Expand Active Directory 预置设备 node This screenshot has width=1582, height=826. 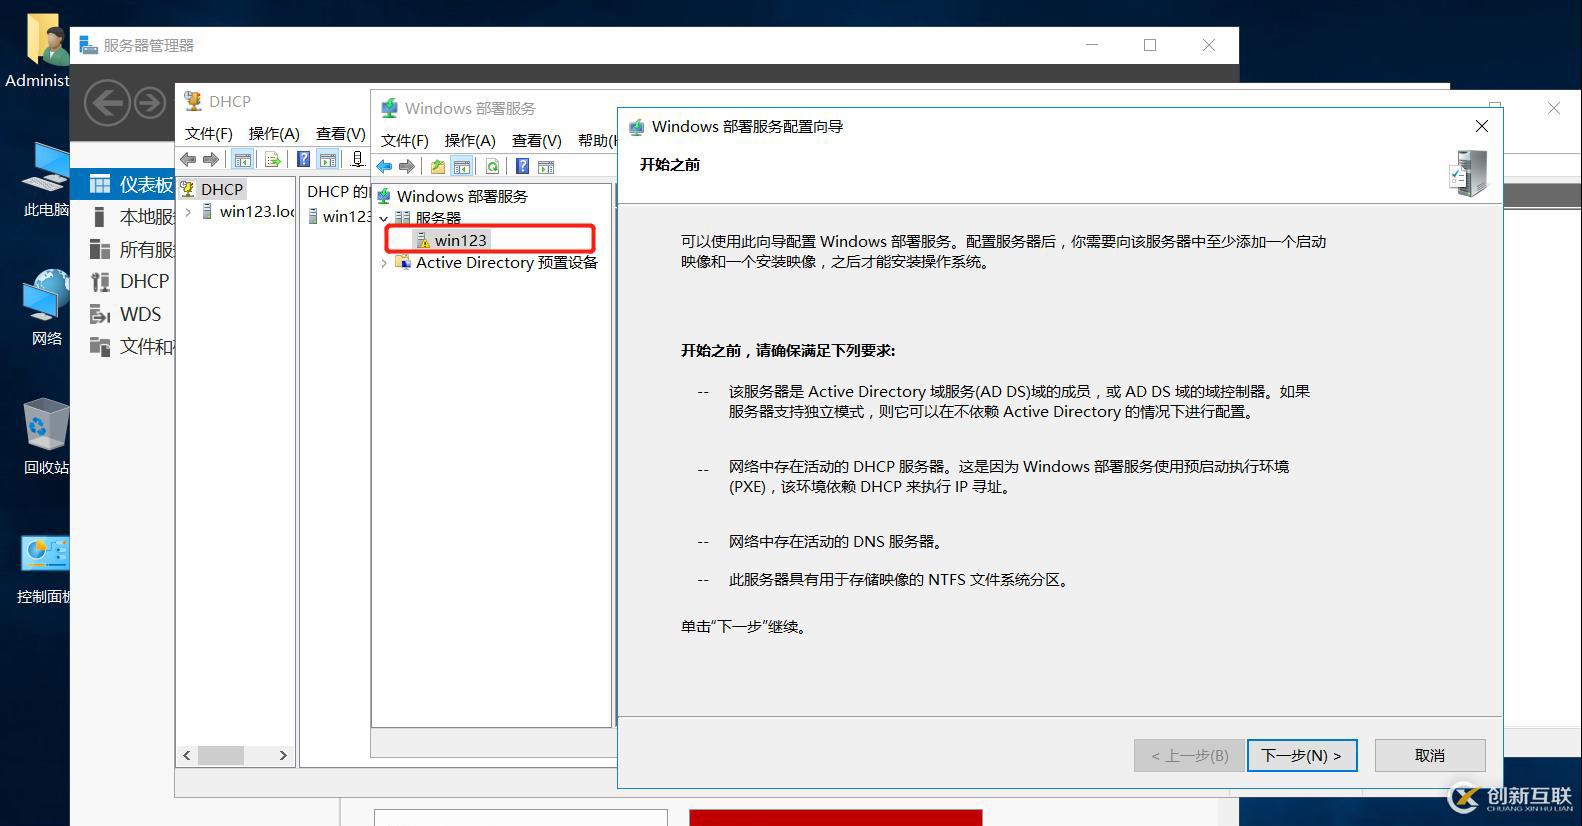click(384, 263)
